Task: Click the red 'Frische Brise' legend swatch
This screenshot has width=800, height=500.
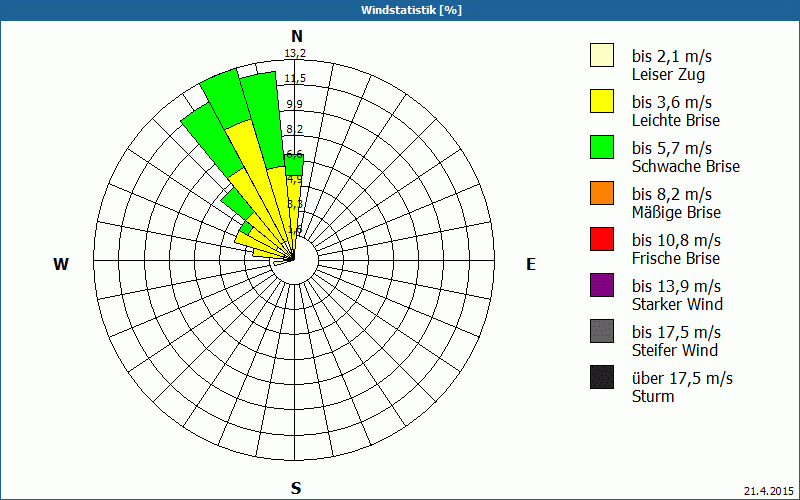Action: pos(602,239)
